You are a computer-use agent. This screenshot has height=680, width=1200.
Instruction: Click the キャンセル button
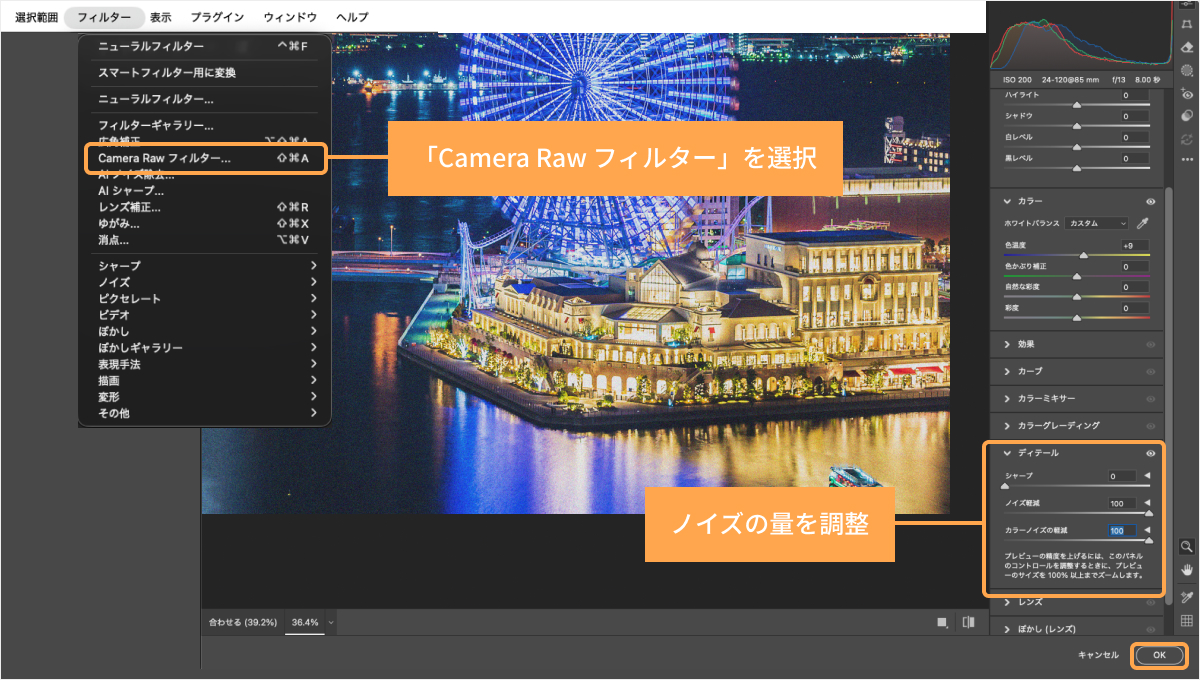coord(1098,654)
